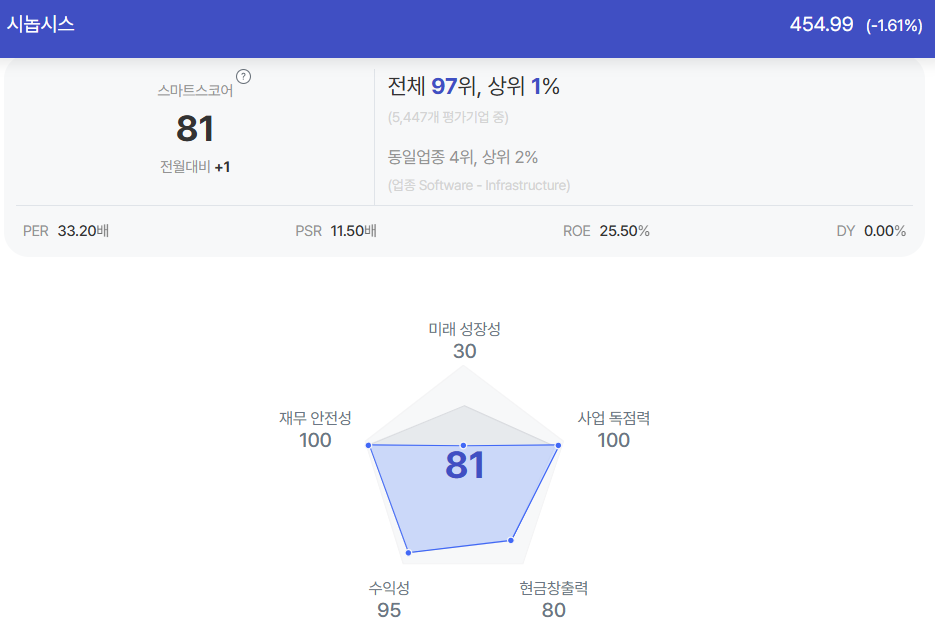
Task: Click the 업종 Software - Infrastructure label
Action: [x=479, y=185]
